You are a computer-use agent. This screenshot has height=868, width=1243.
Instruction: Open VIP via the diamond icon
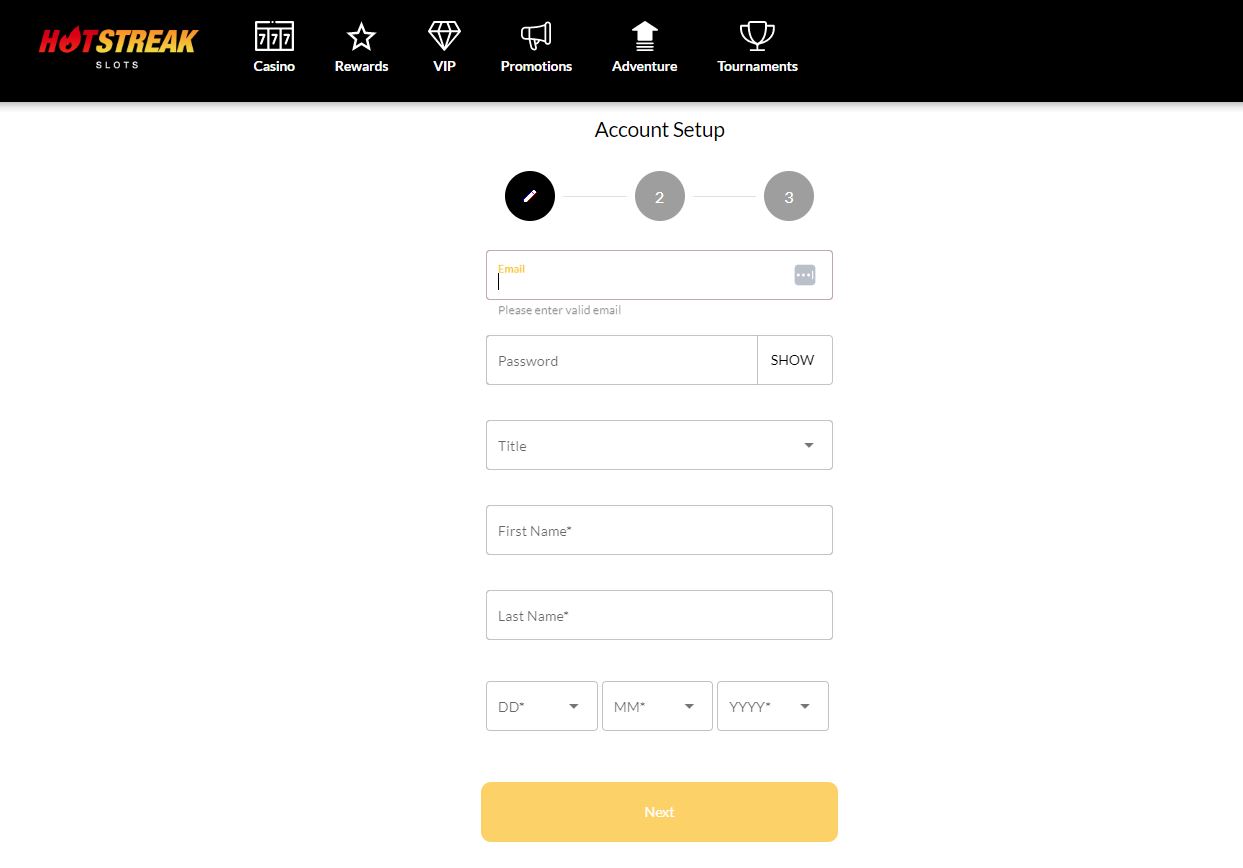point(444,36)
